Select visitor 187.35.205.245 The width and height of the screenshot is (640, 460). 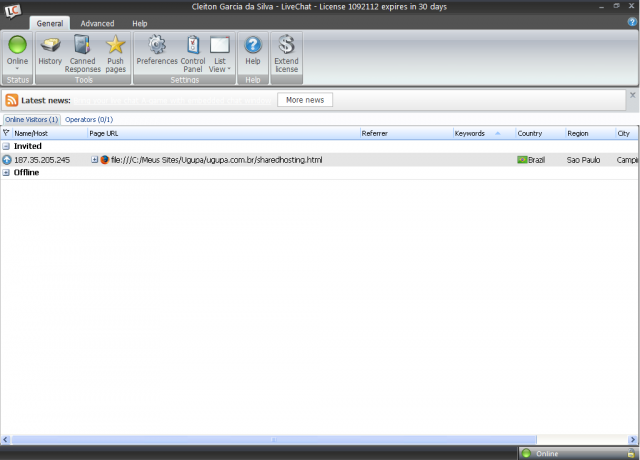[42, 160]
